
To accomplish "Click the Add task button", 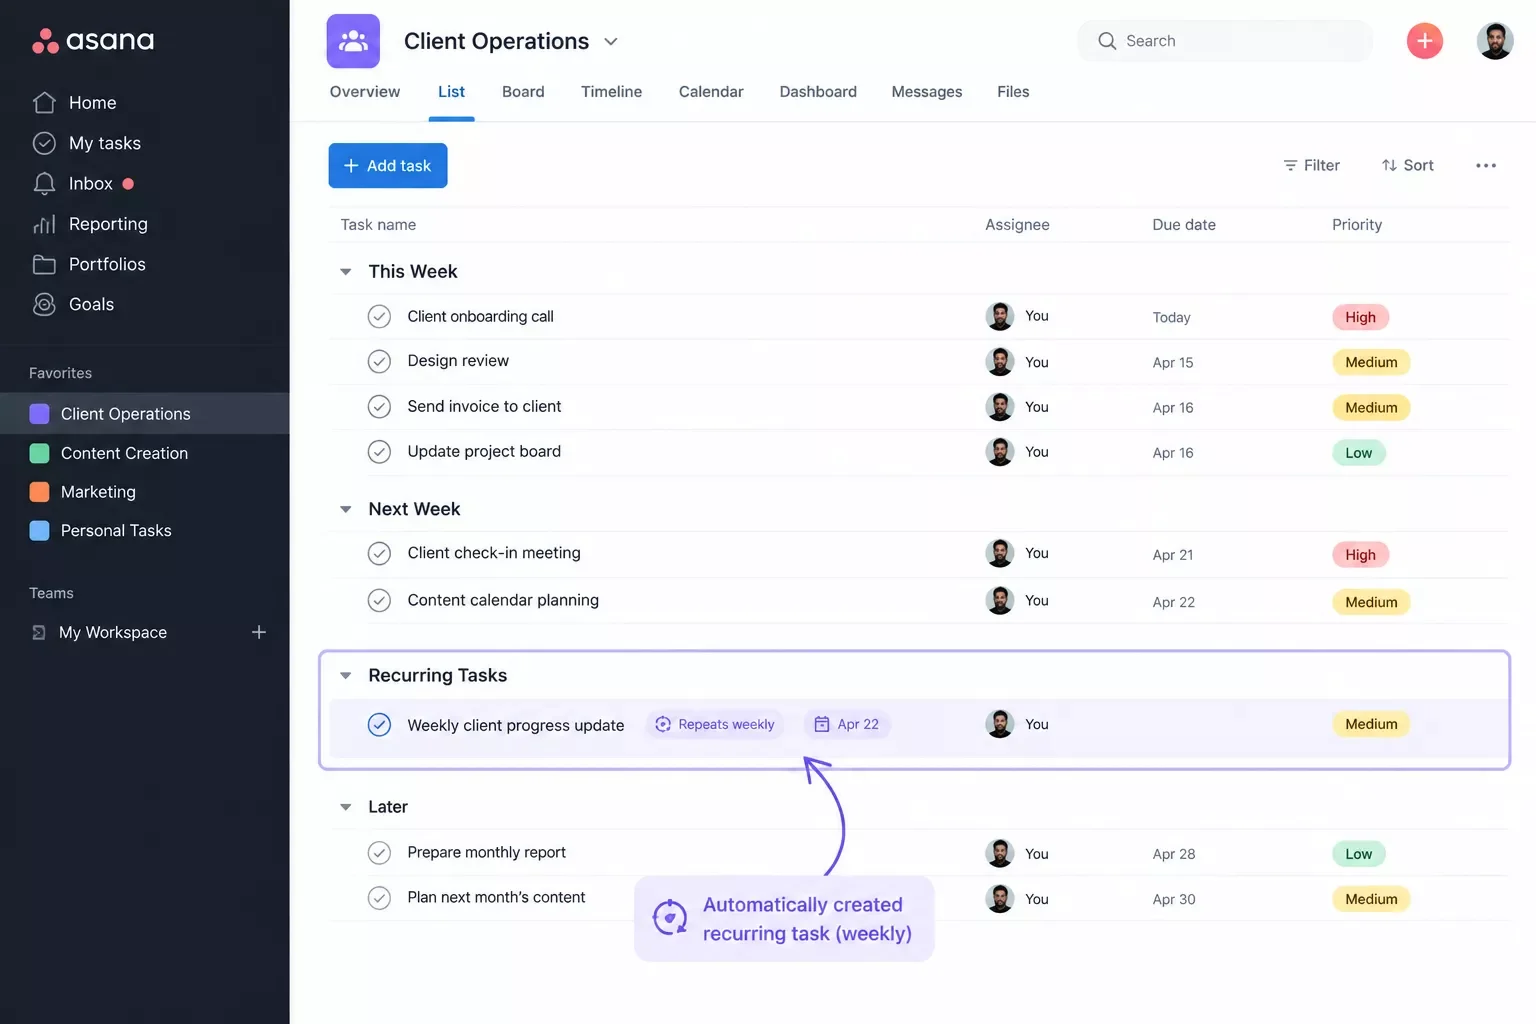I will 388,166.
